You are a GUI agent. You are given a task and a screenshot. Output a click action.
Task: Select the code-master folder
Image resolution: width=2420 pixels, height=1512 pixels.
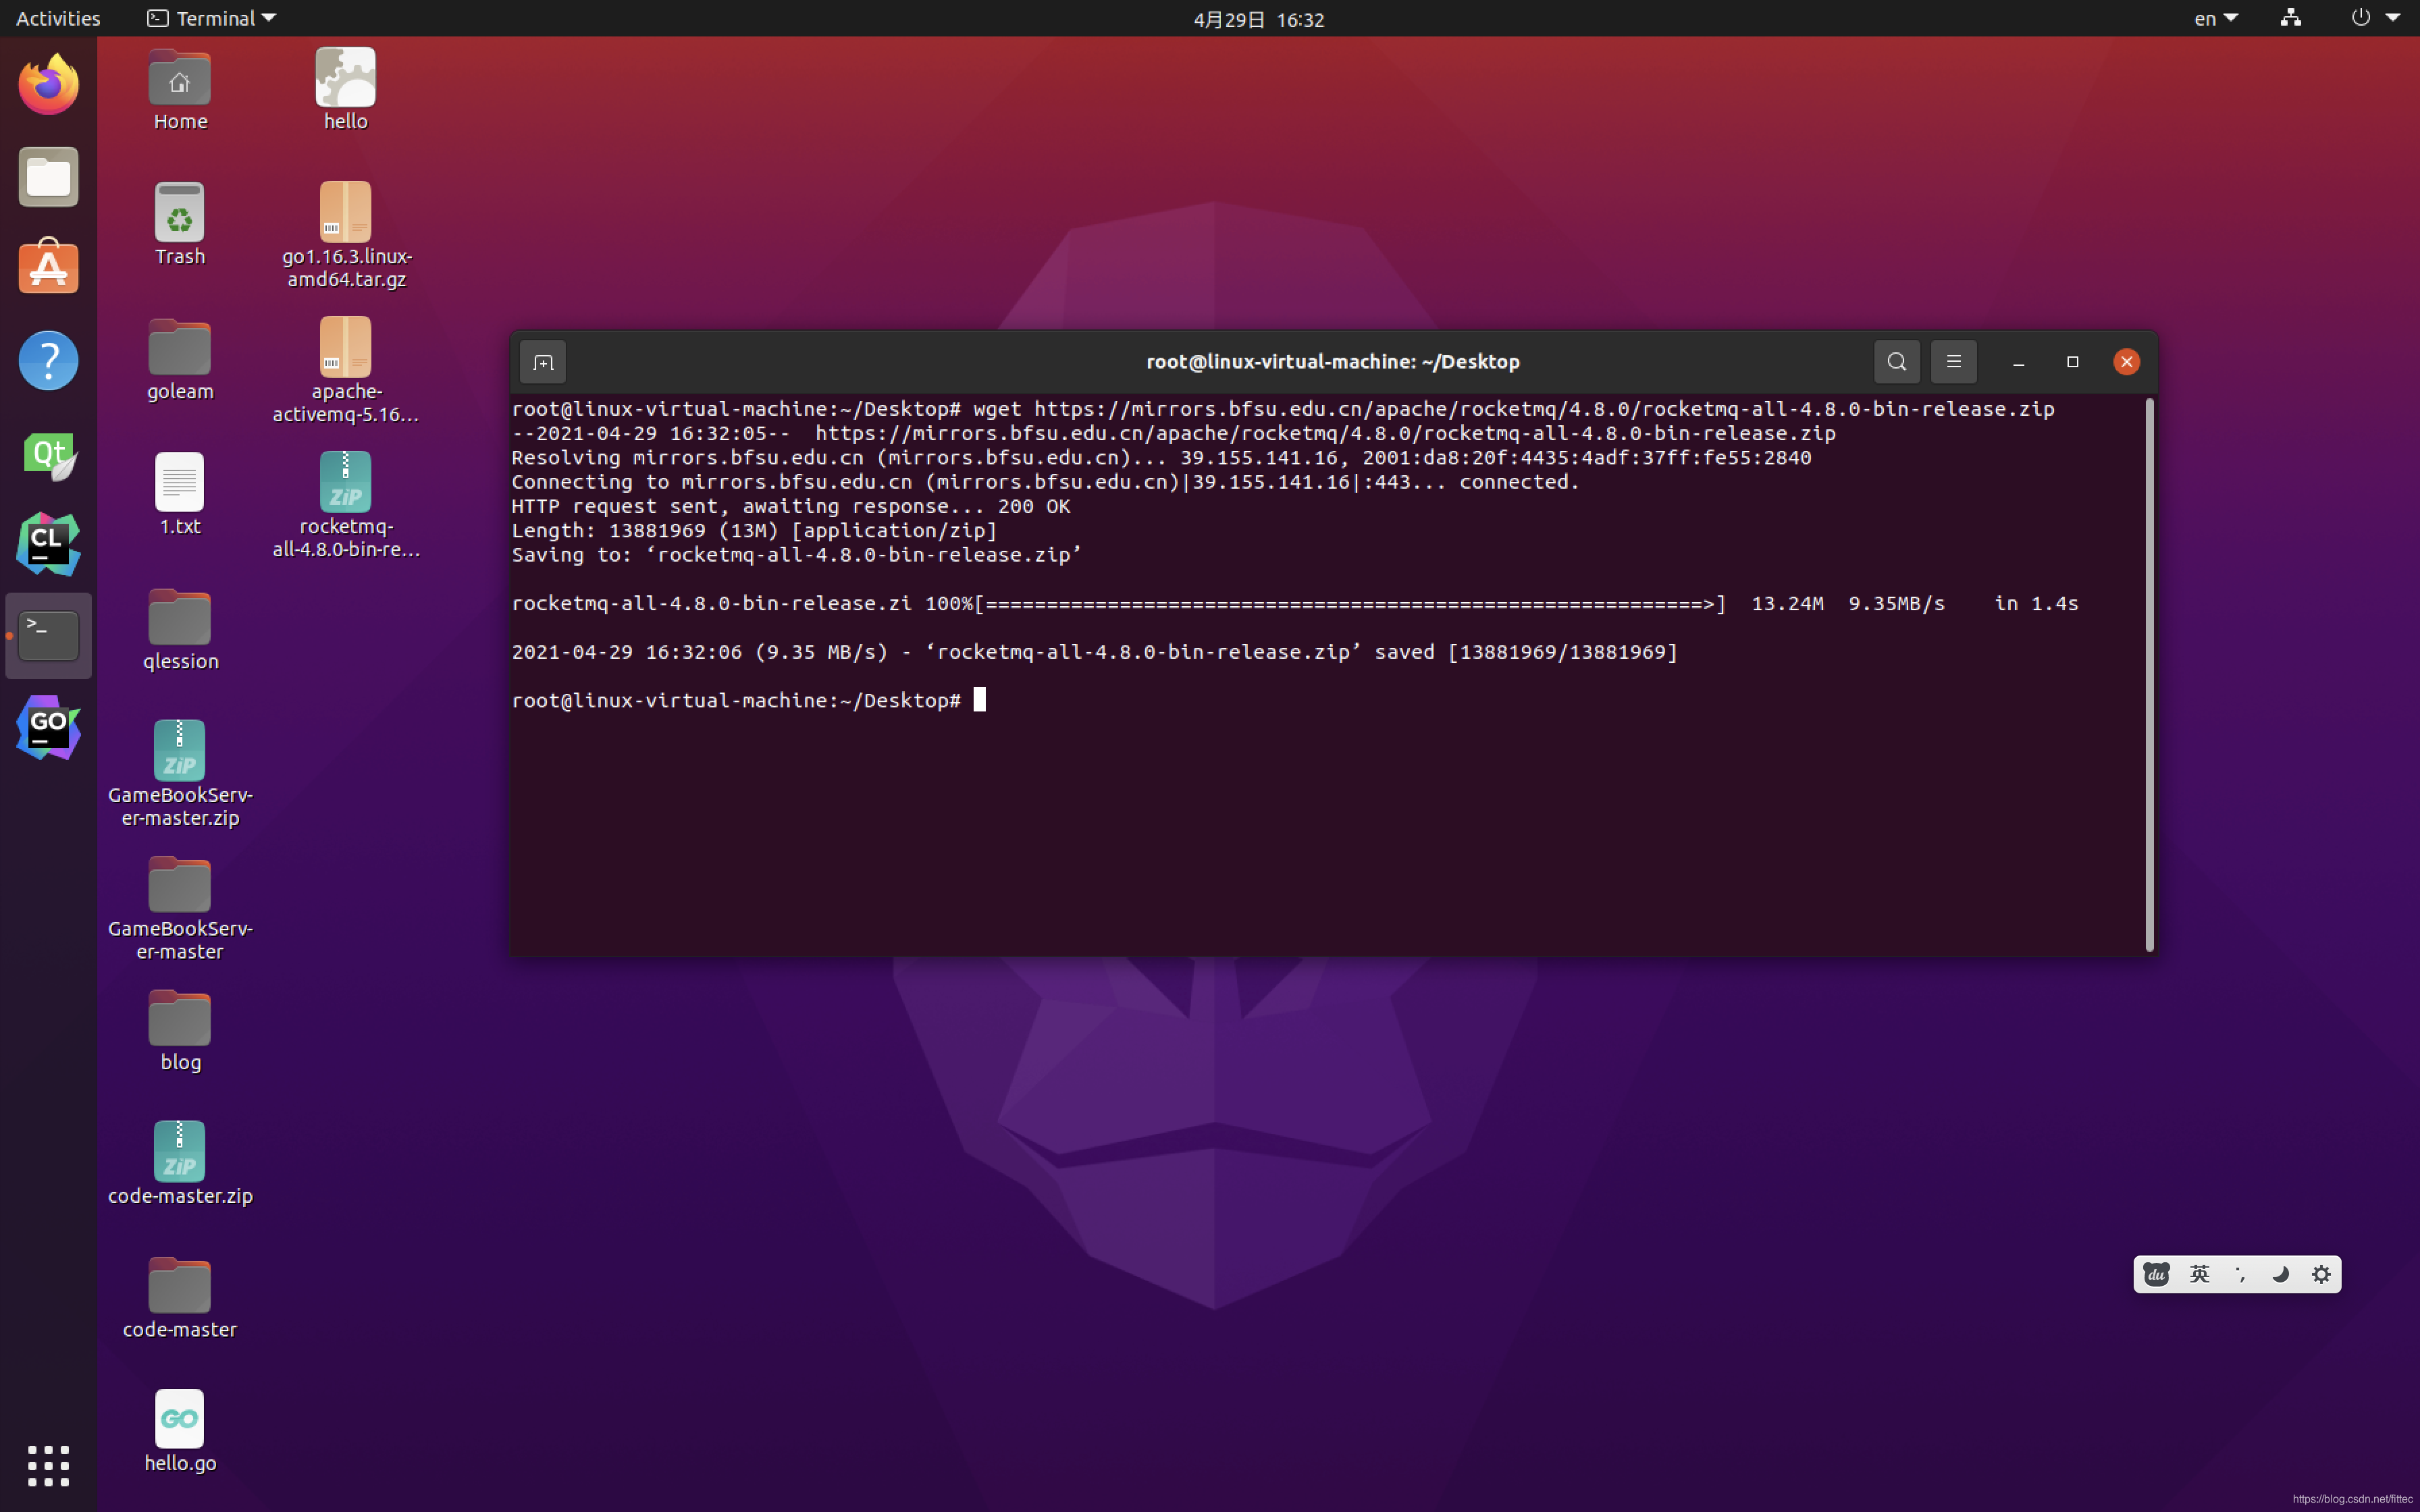(180, 1298)
